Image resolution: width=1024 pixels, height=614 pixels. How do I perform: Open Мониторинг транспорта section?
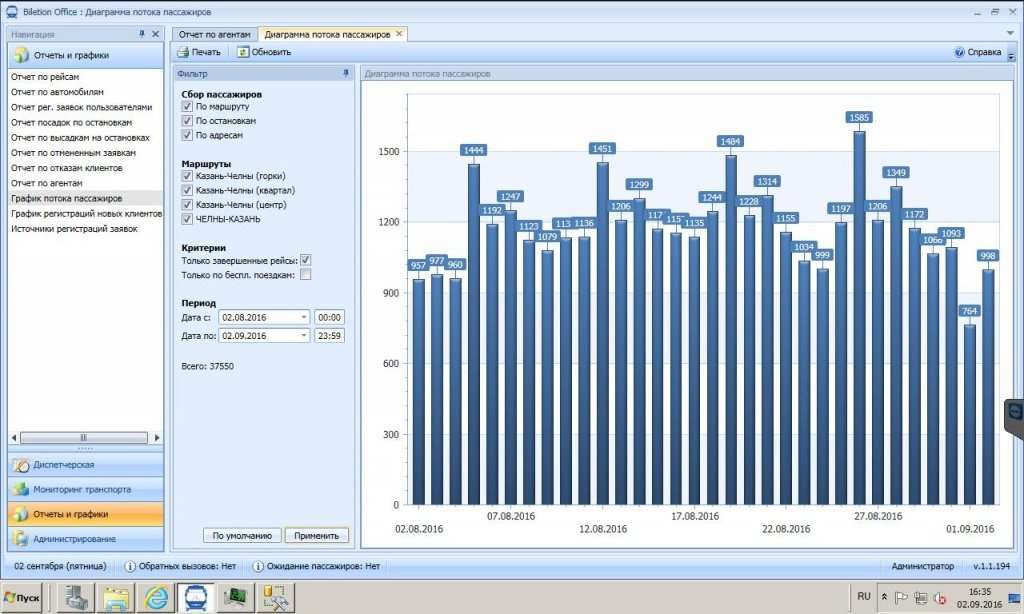point(86,489)
